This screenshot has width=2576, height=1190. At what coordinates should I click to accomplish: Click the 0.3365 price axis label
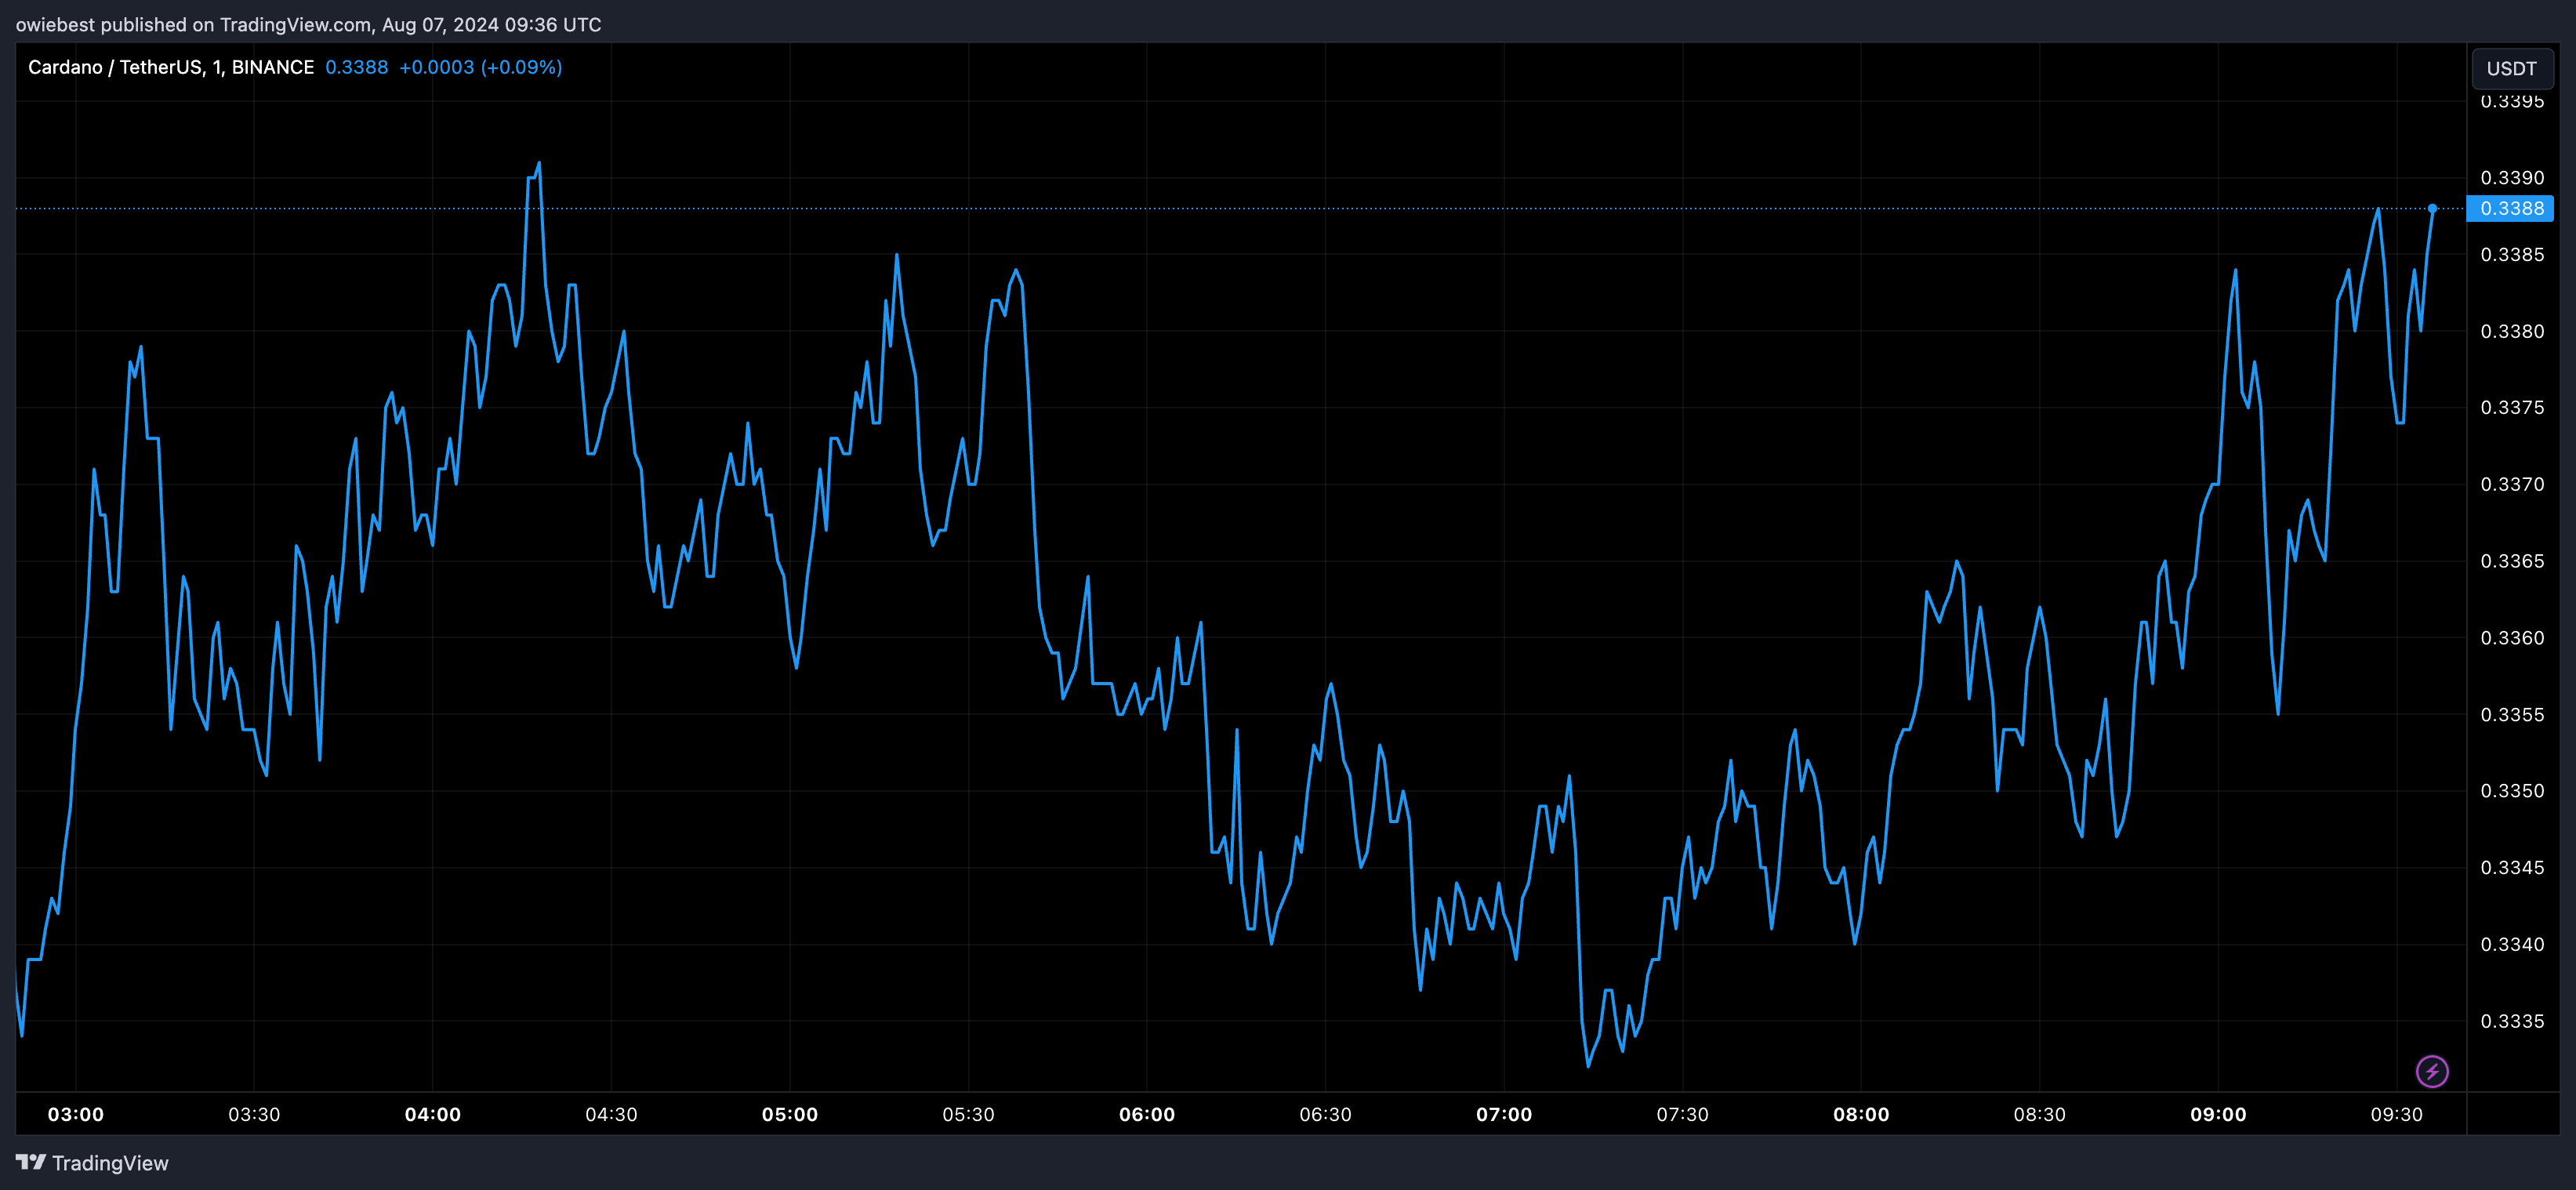pyautogui.click(x=2512, y=561)
